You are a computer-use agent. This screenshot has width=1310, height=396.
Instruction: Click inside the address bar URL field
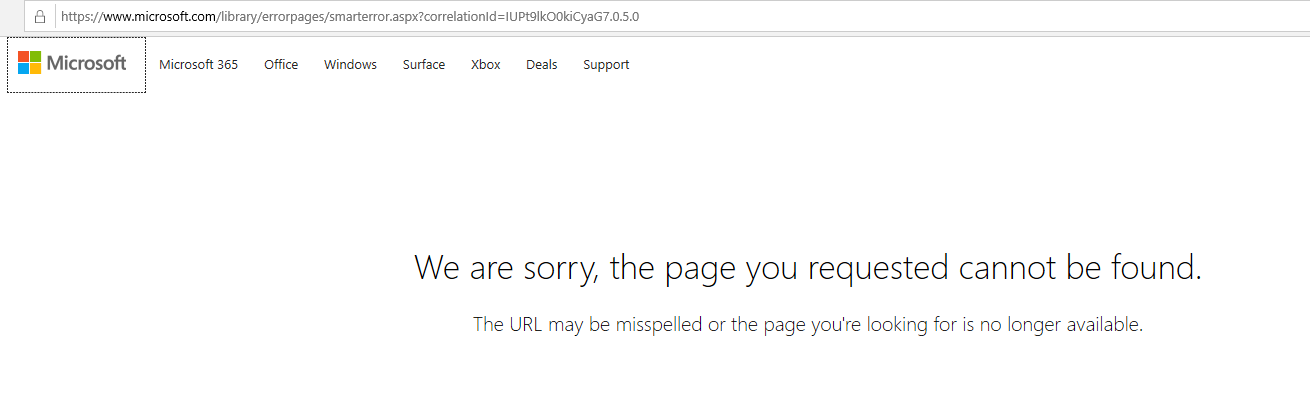coord(680,16)
